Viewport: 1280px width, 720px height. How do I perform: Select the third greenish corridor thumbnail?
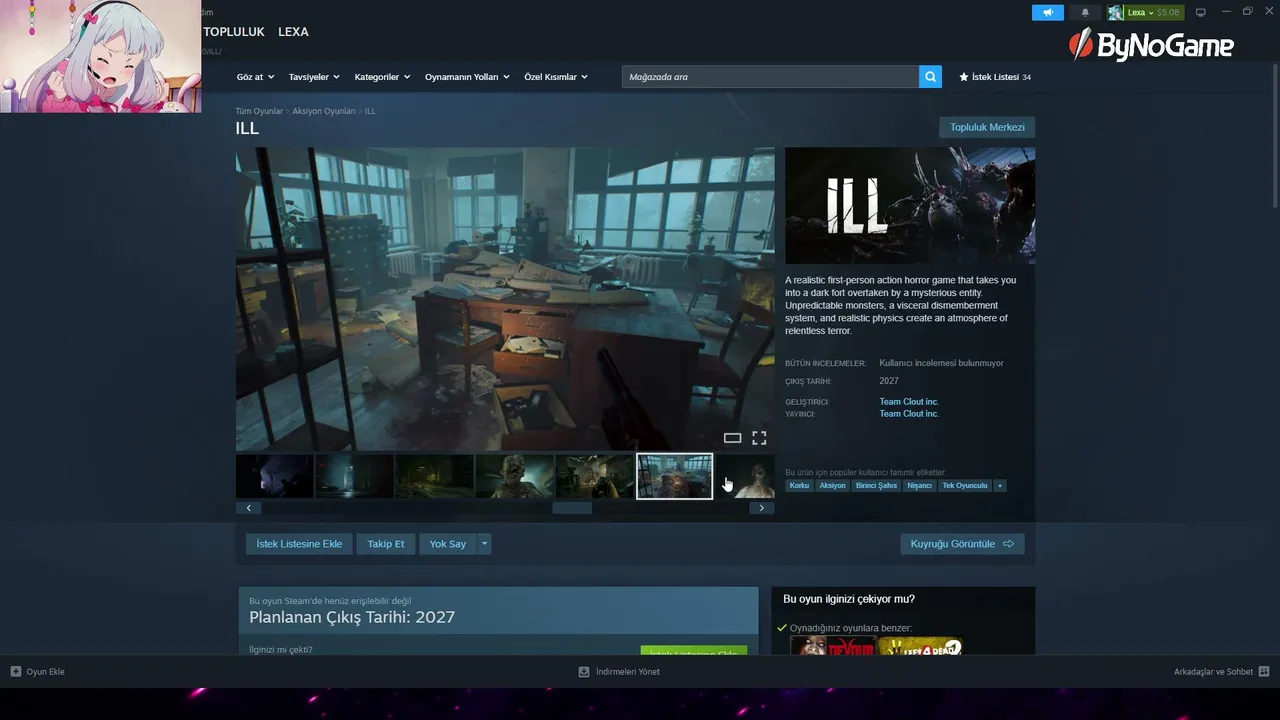(x=435, y=476)
